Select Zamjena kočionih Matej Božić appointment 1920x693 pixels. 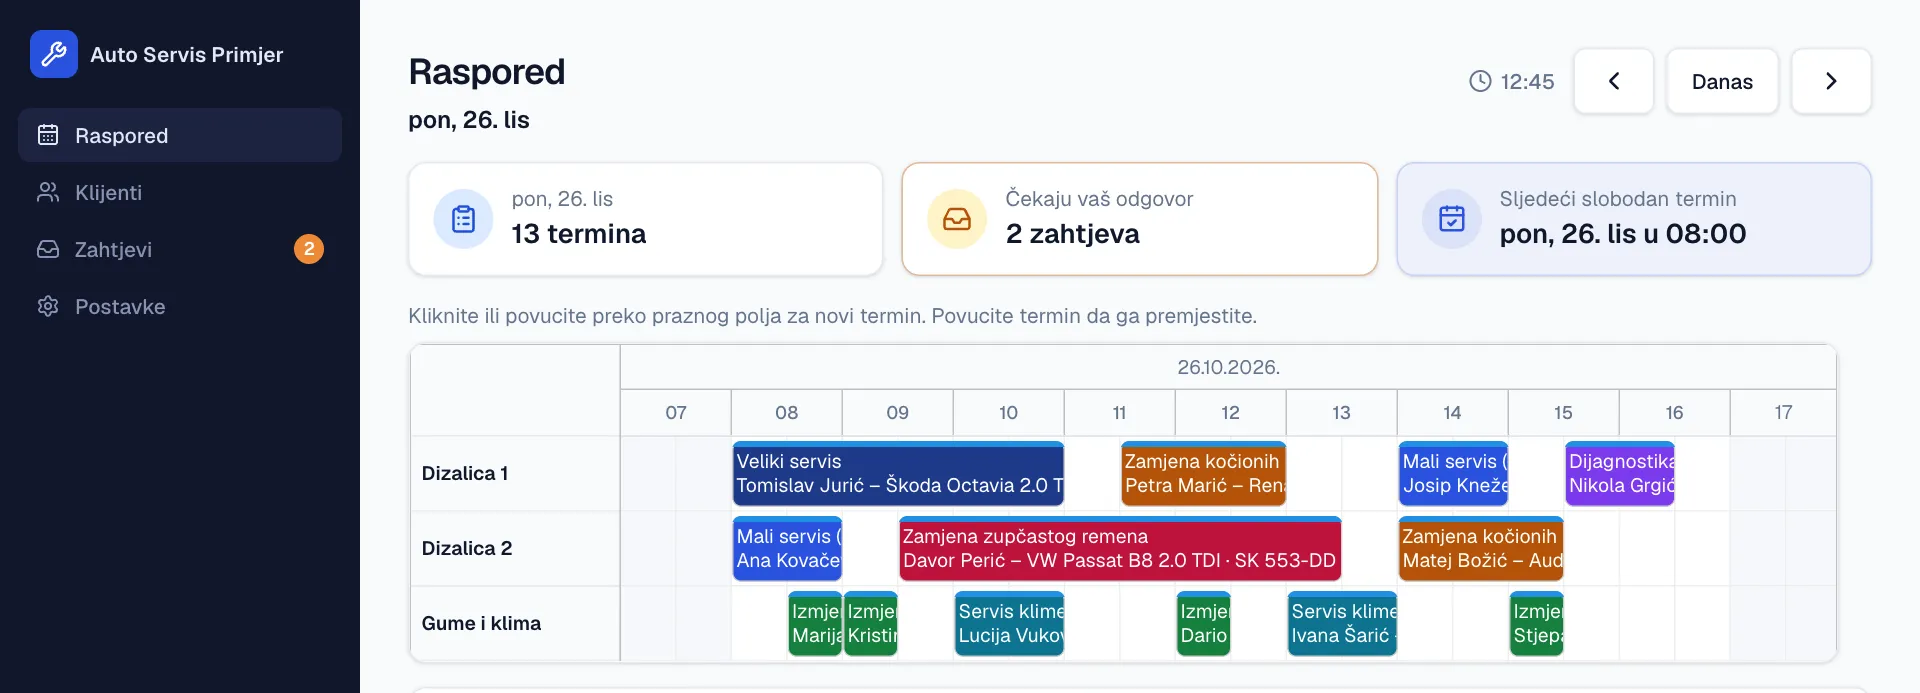coord(1481,548)
